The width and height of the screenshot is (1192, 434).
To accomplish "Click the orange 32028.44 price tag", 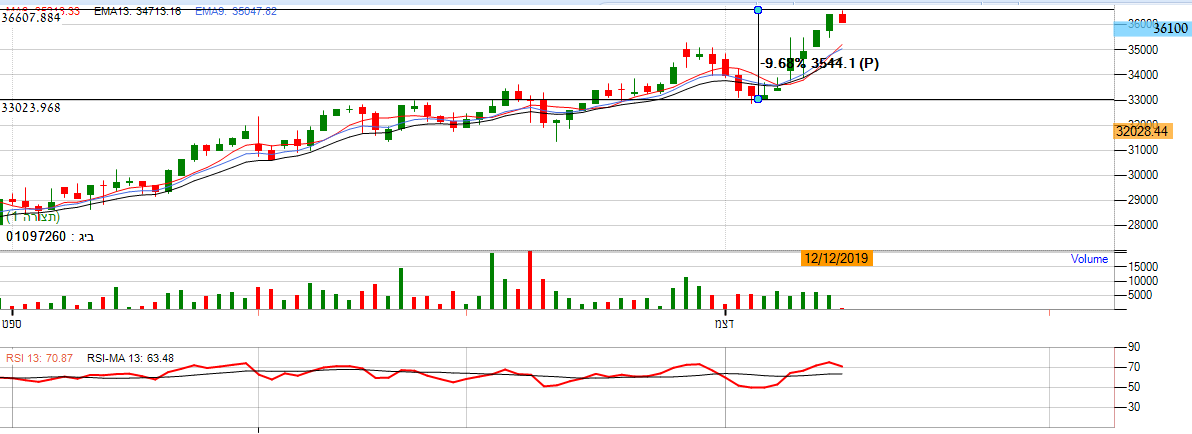I will pyautogui.click(x=1142, y=131).
